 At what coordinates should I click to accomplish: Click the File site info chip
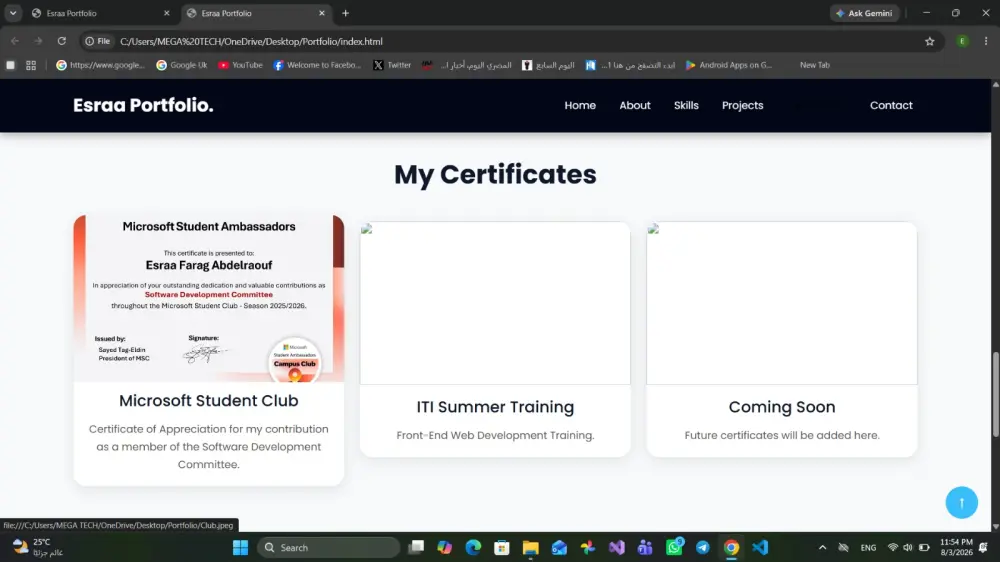(x=98, y=41)
